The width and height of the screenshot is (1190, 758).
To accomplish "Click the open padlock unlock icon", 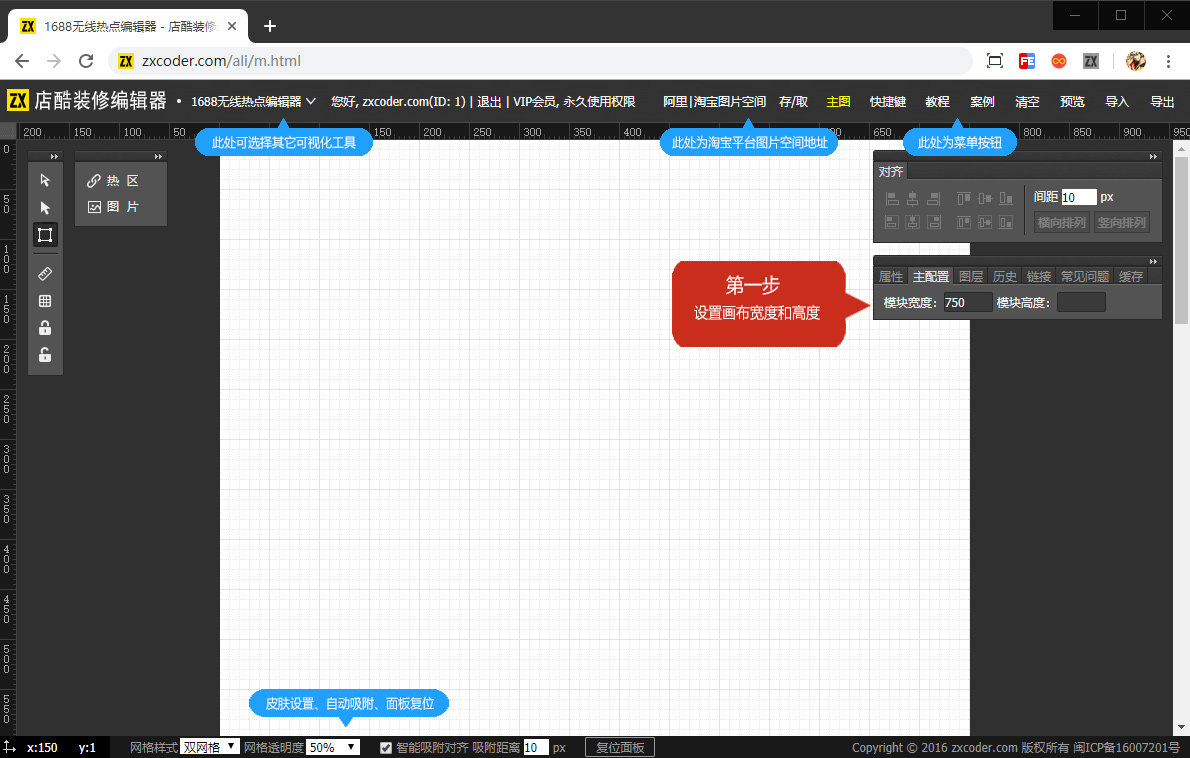I will pyautogui.click(x=45, y=354).
